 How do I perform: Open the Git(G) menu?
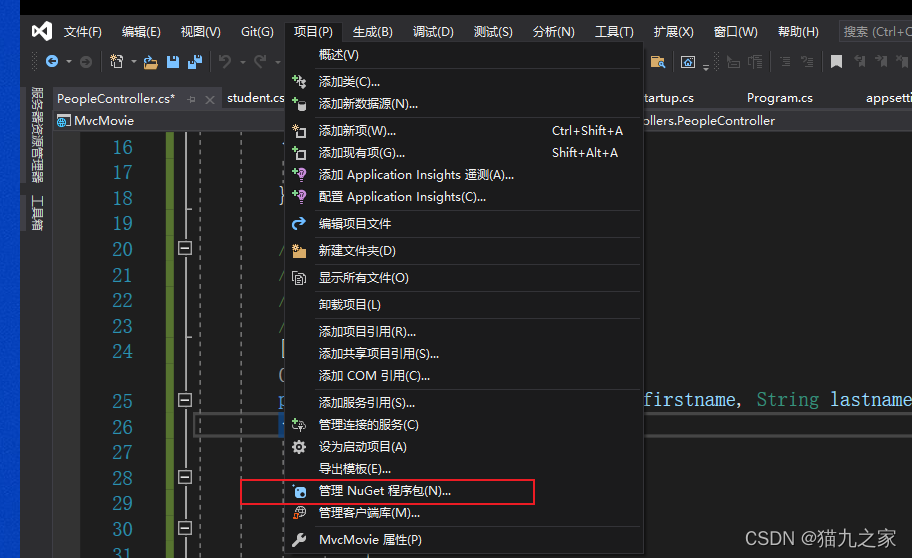(x=257, y=31)
